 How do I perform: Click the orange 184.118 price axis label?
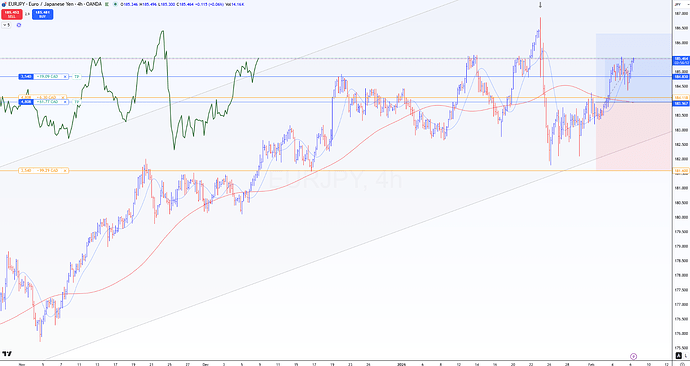[x=680, y=98]
